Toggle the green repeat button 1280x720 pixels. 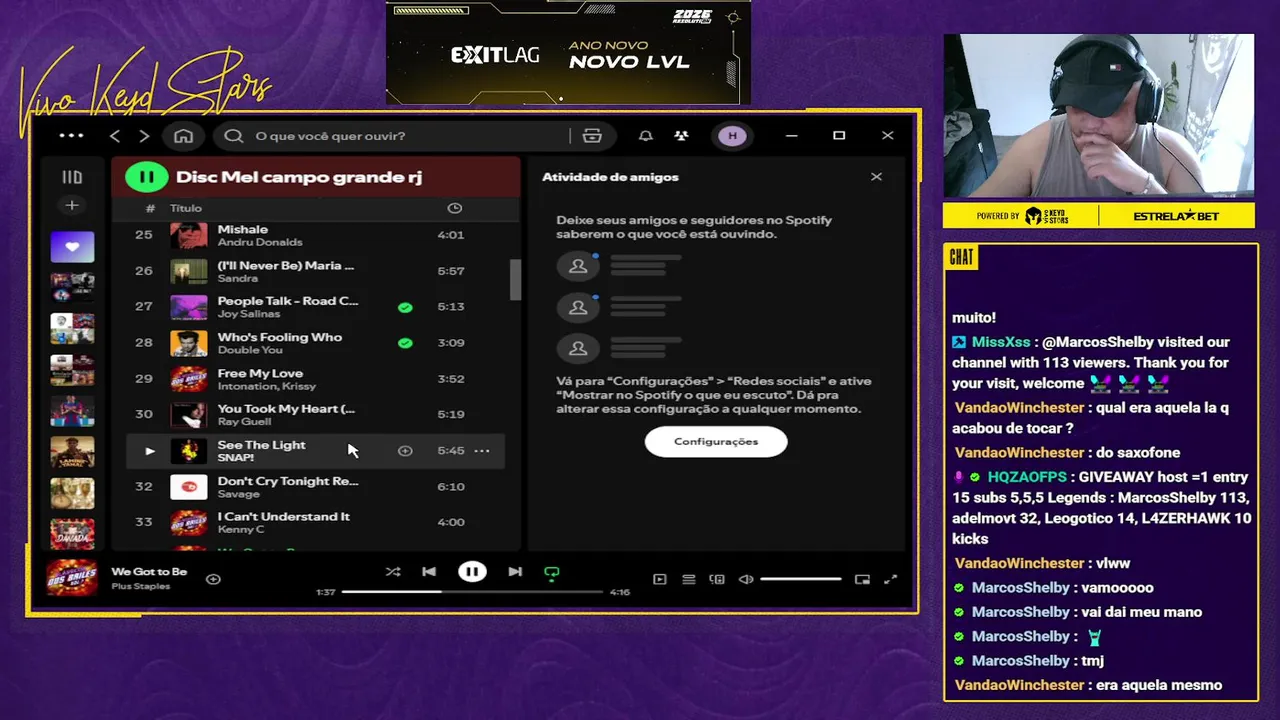[551, 573]
